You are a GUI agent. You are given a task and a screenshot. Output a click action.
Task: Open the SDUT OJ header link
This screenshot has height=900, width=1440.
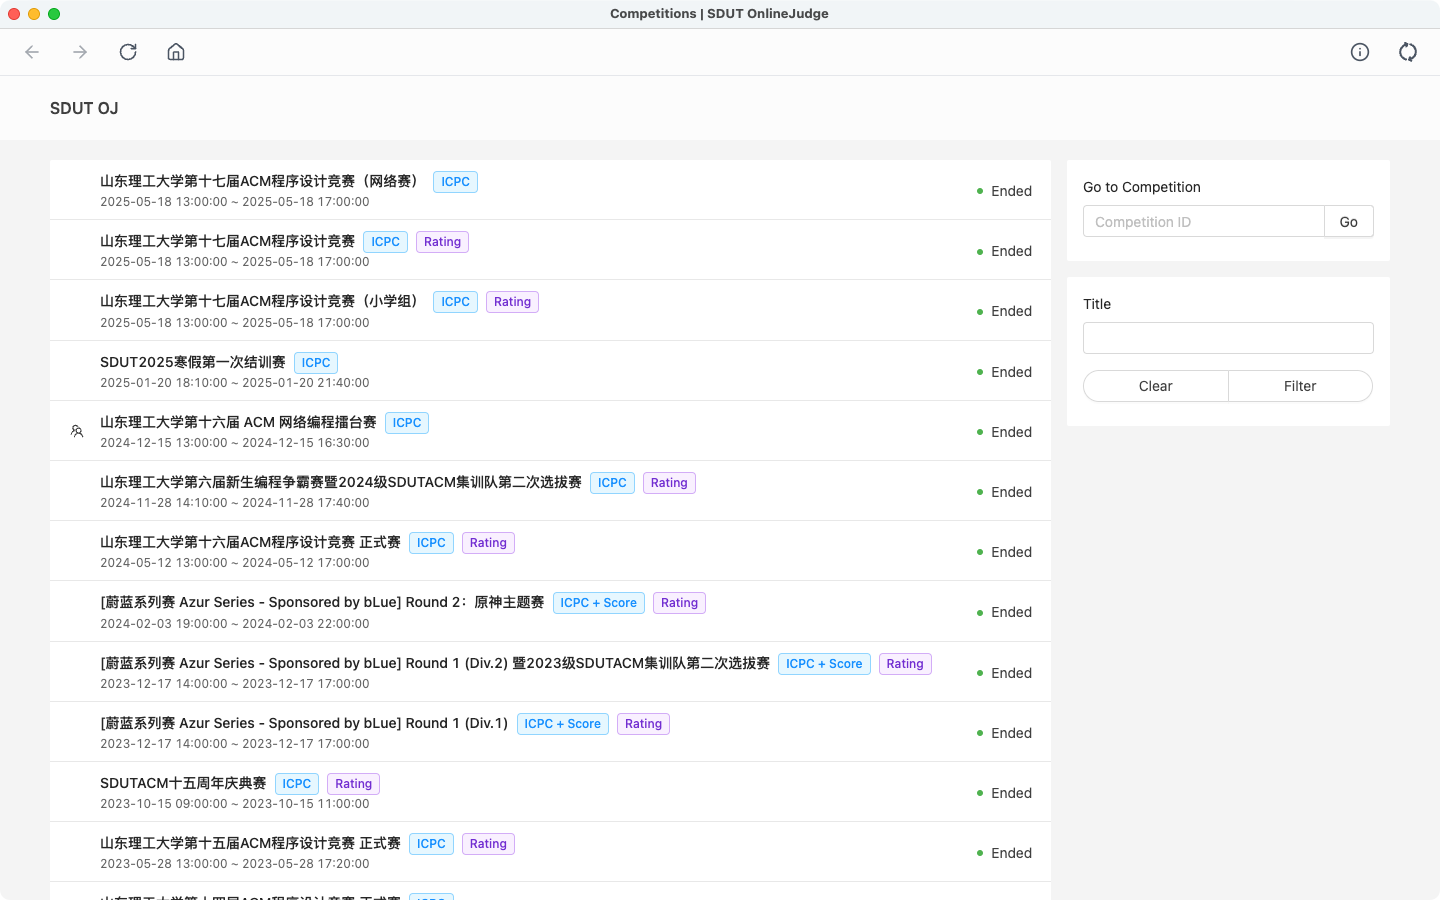tap(84, 108)
